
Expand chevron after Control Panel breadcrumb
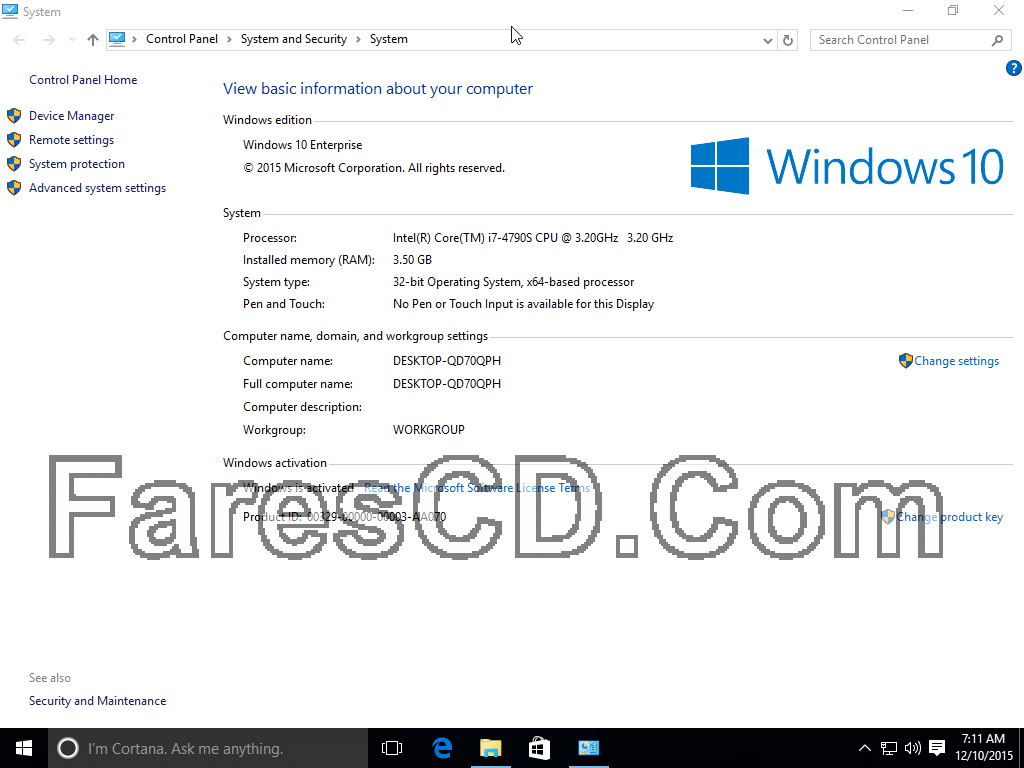pyautogui.click(x=229, y=39)
